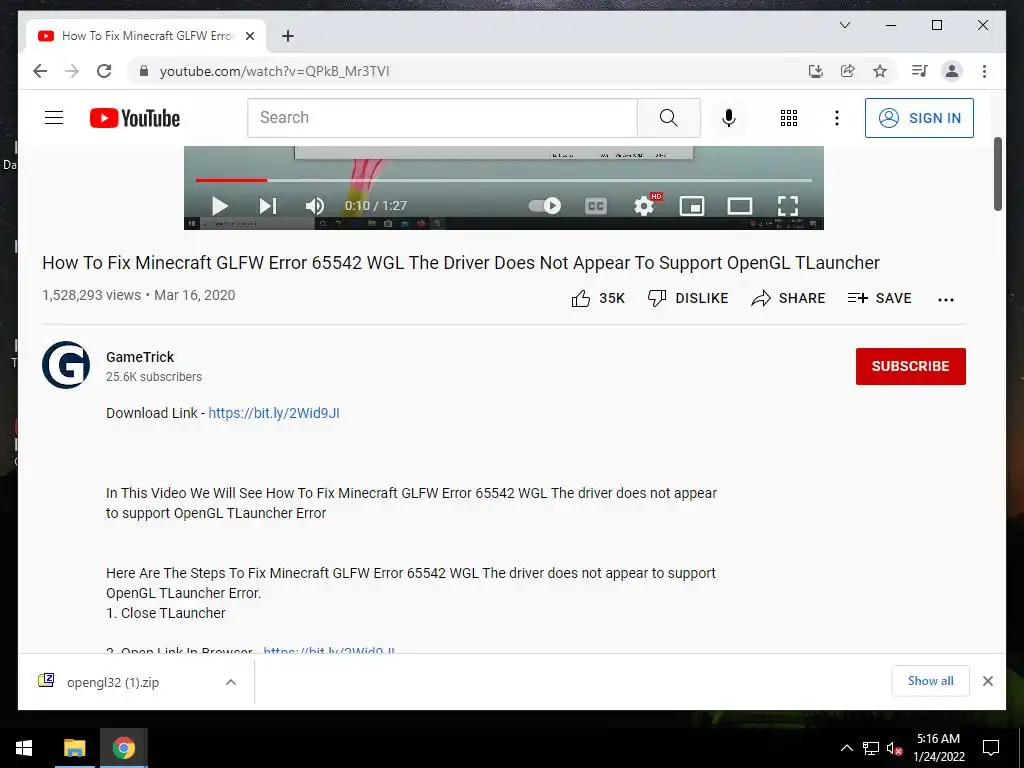Screen dimensions: 1024x768
Task: Close the YouTube tab
Action: [x=249, y=36]
